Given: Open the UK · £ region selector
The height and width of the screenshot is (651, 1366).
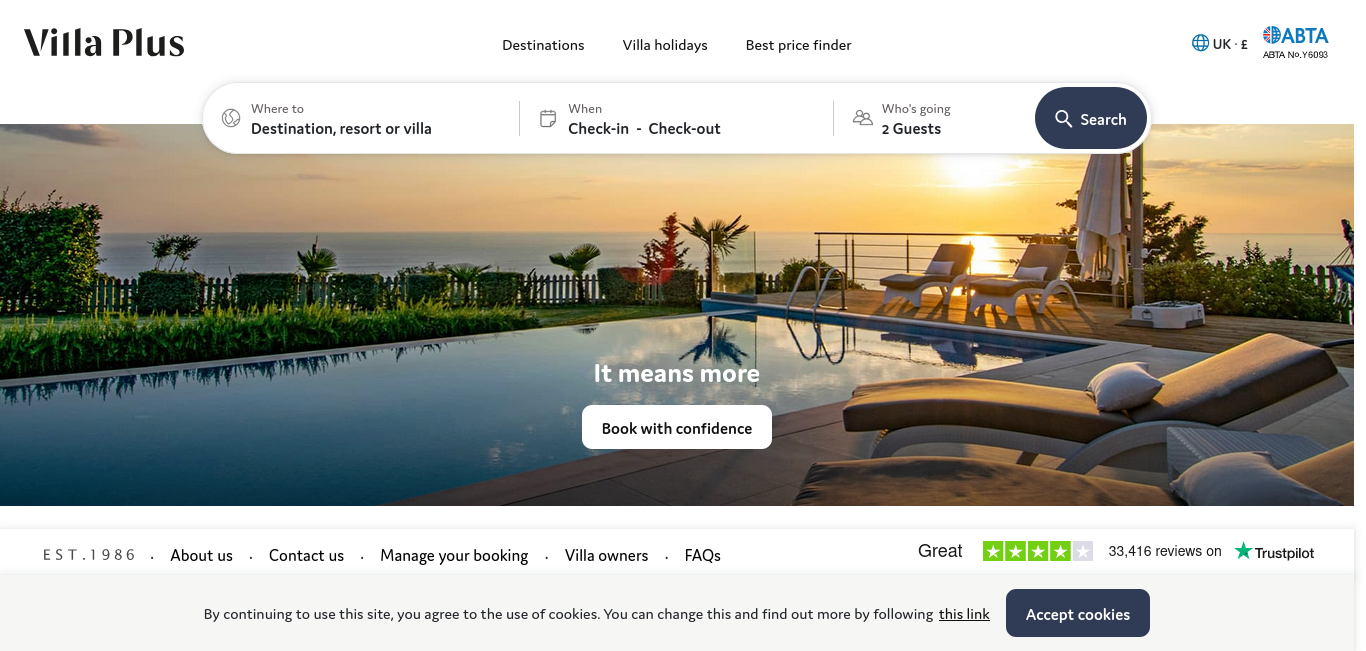Looking at the screenshot, I should pyautogui.click(x=1220, y=44).
